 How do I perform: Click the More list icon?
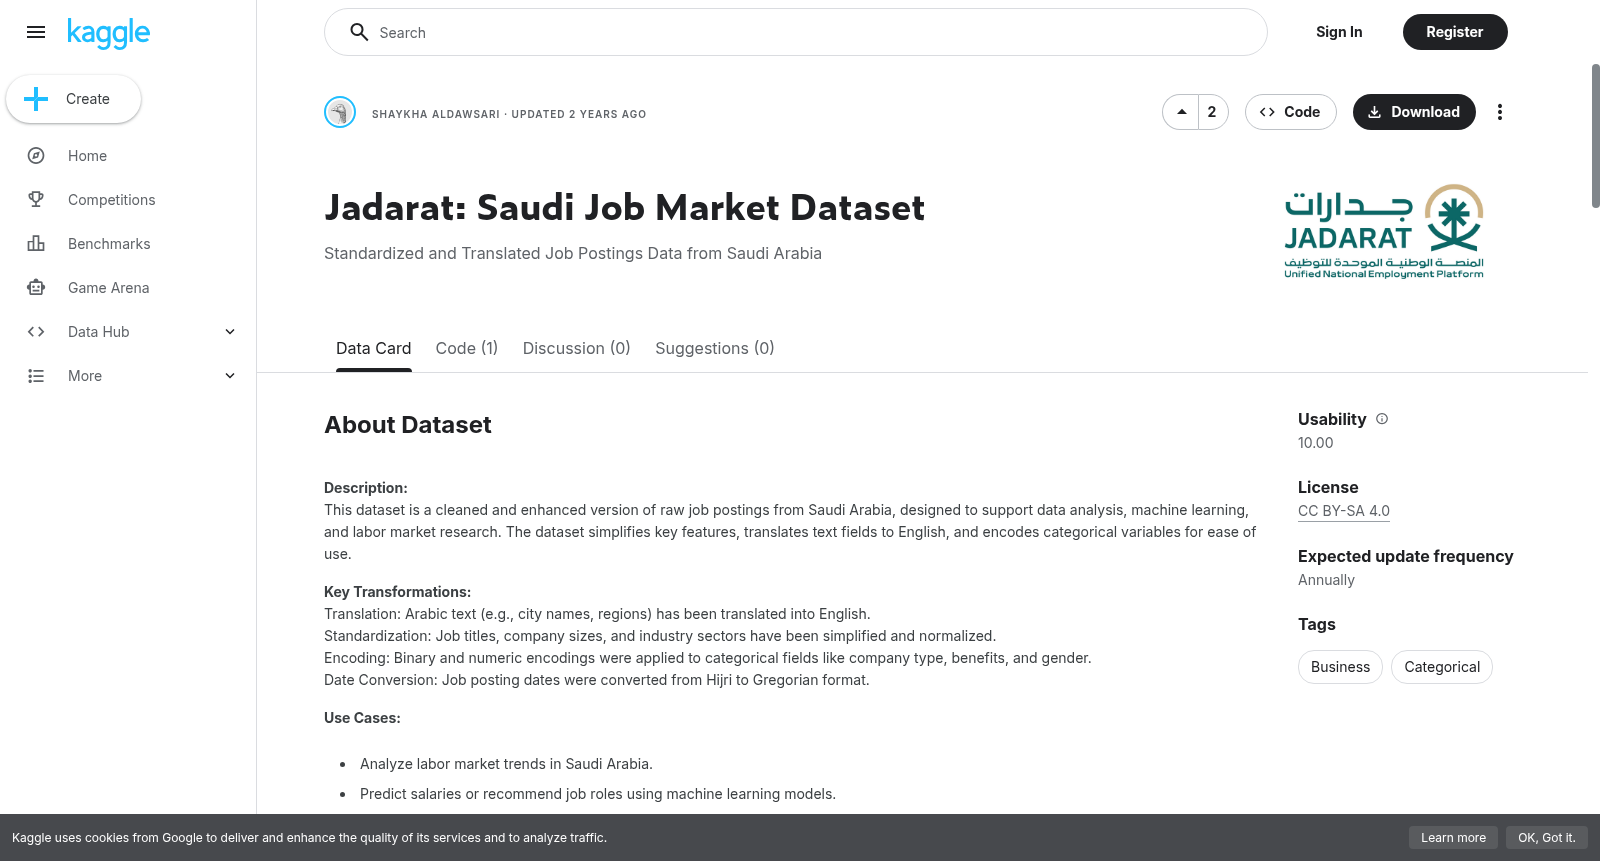pos(36,376)
